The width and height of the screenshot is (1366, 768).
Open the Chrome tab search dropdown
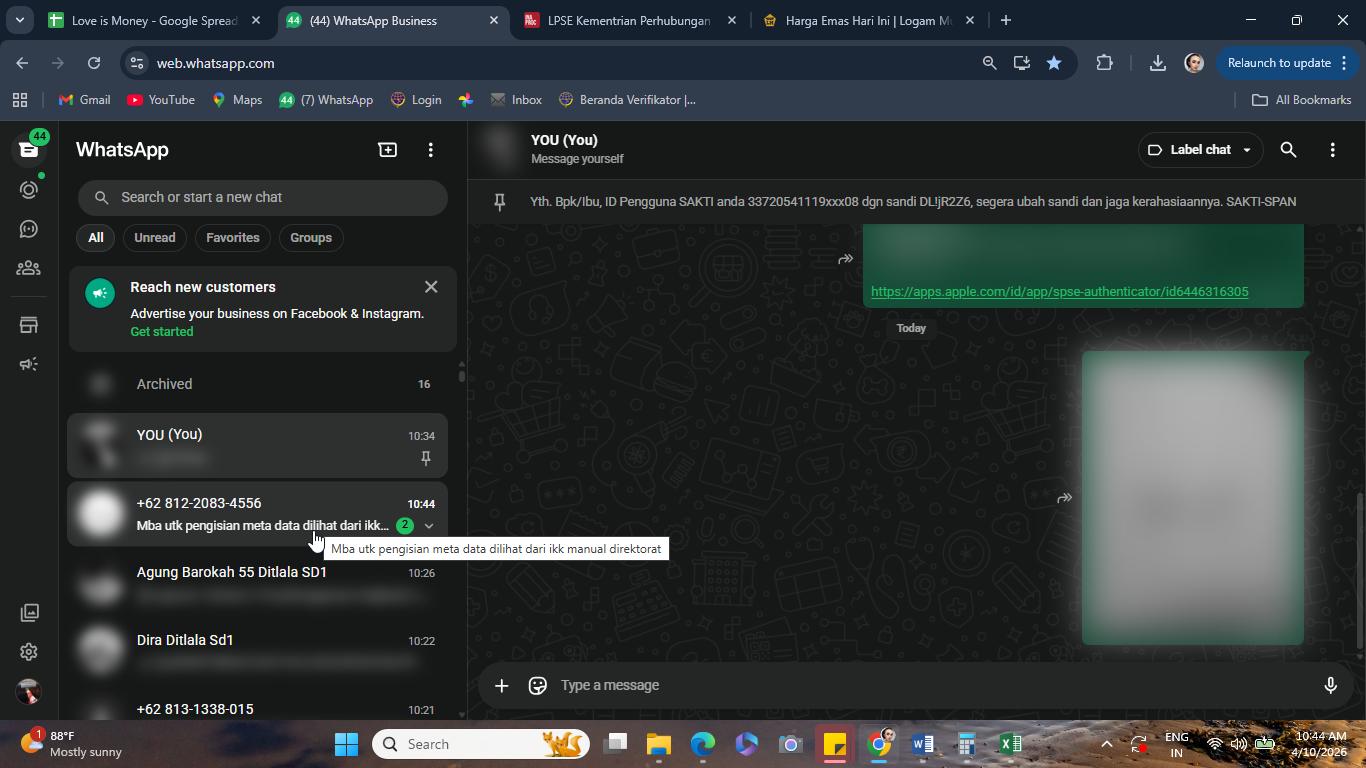(x=19, y=20)
